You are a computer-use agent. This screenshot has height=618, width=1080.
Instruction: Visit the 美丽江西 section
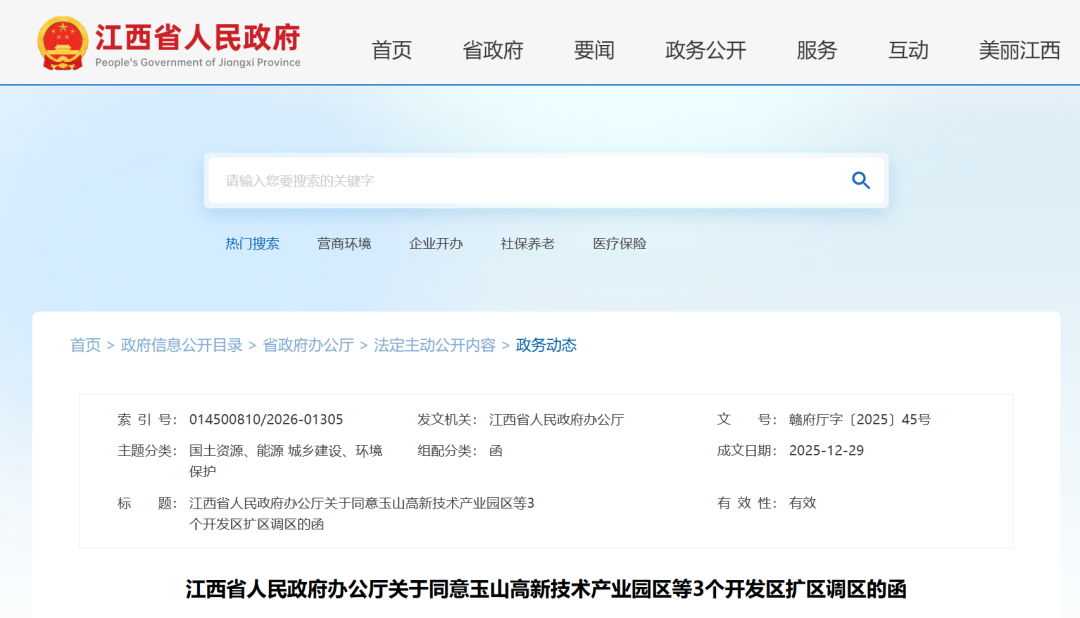click(1019, 50)
